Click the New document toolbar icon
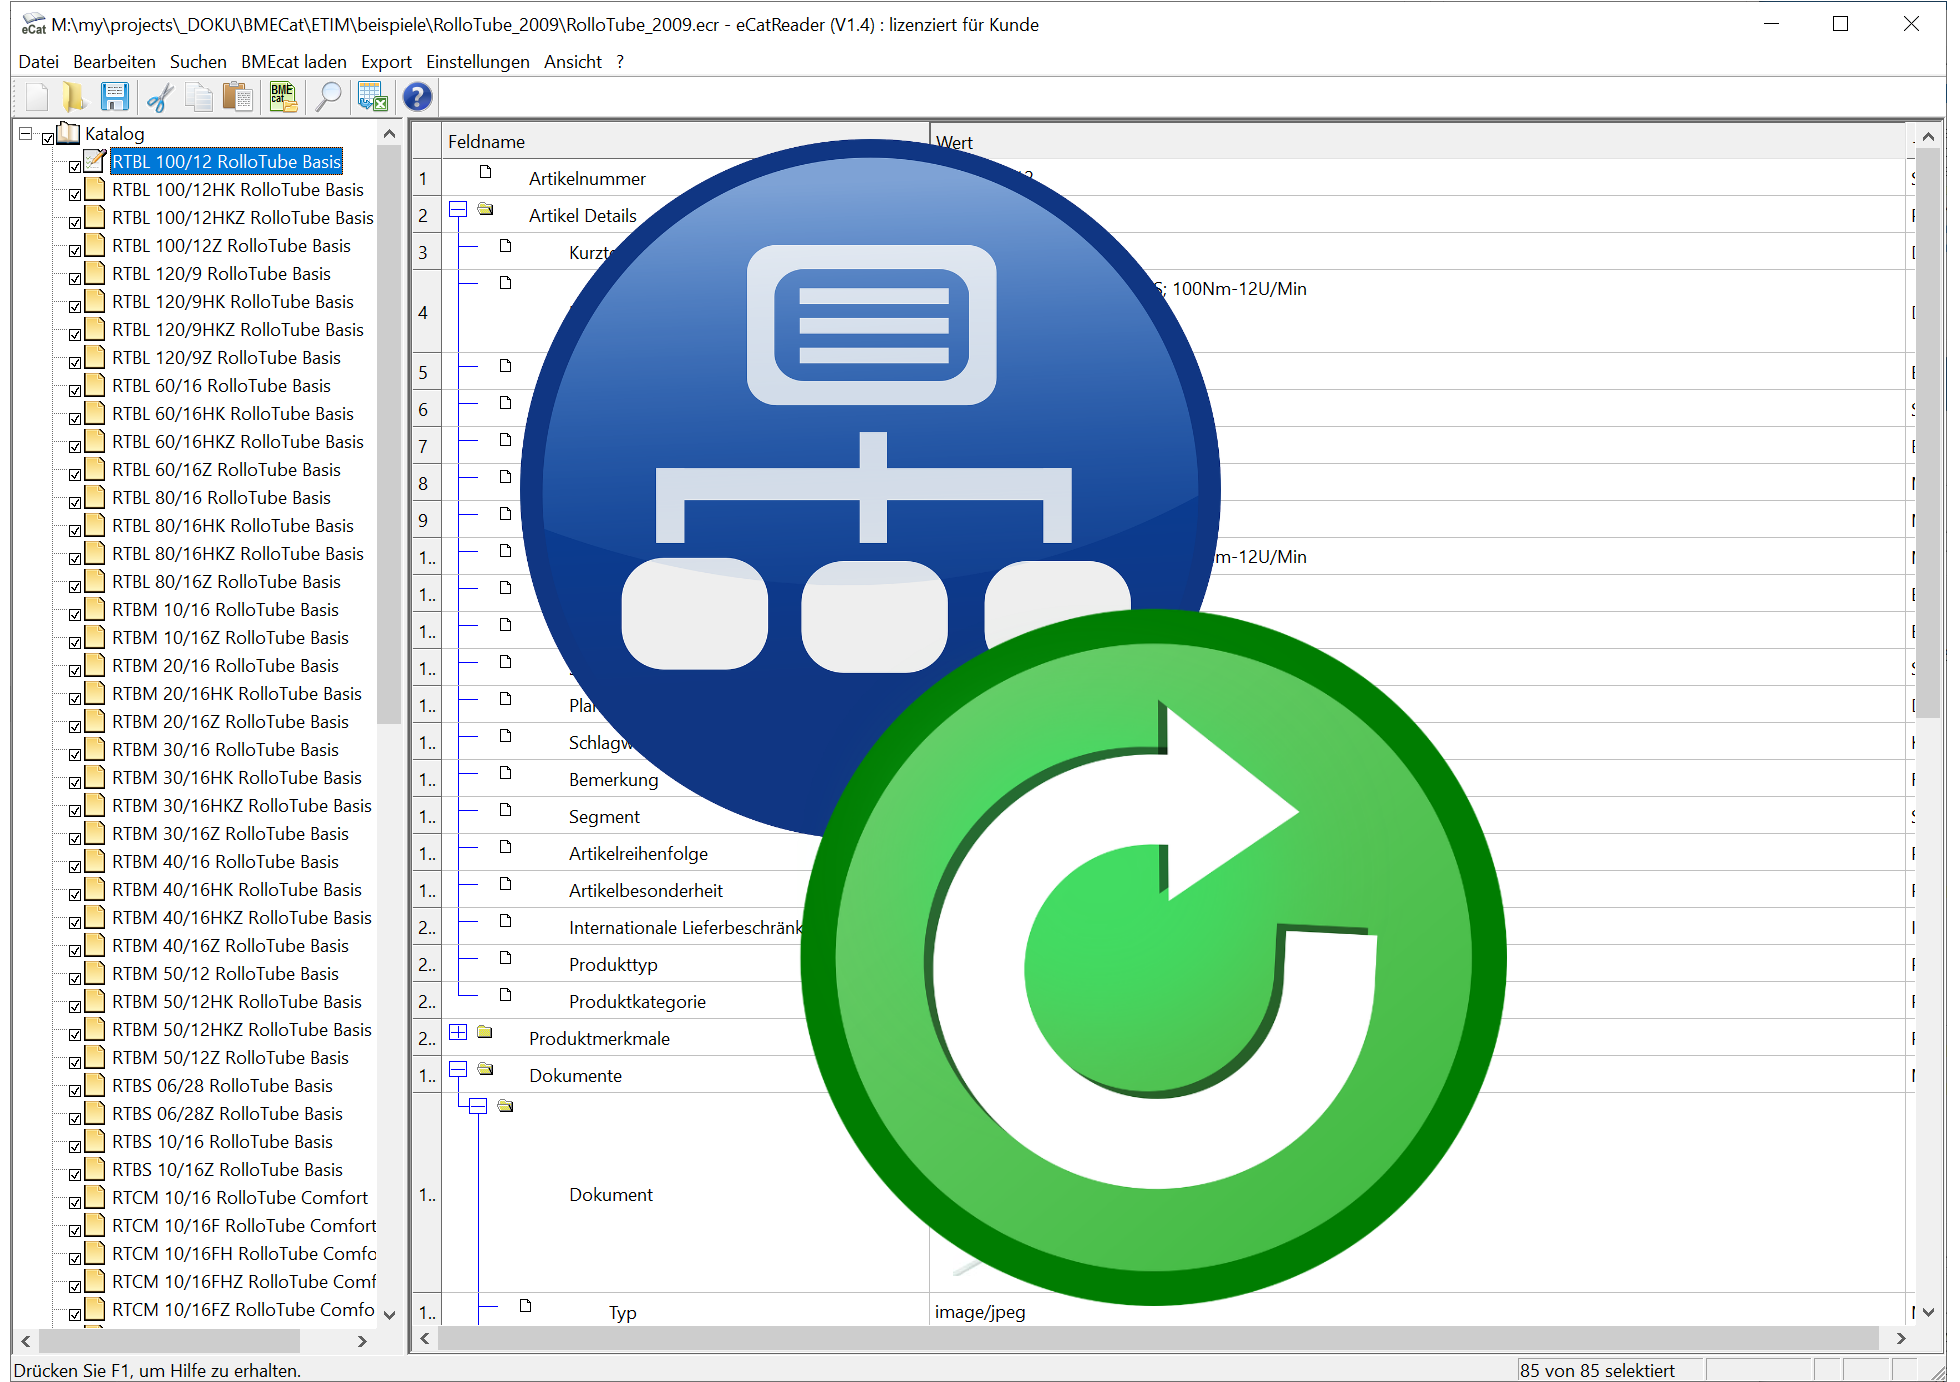 (x=37, y=97)
